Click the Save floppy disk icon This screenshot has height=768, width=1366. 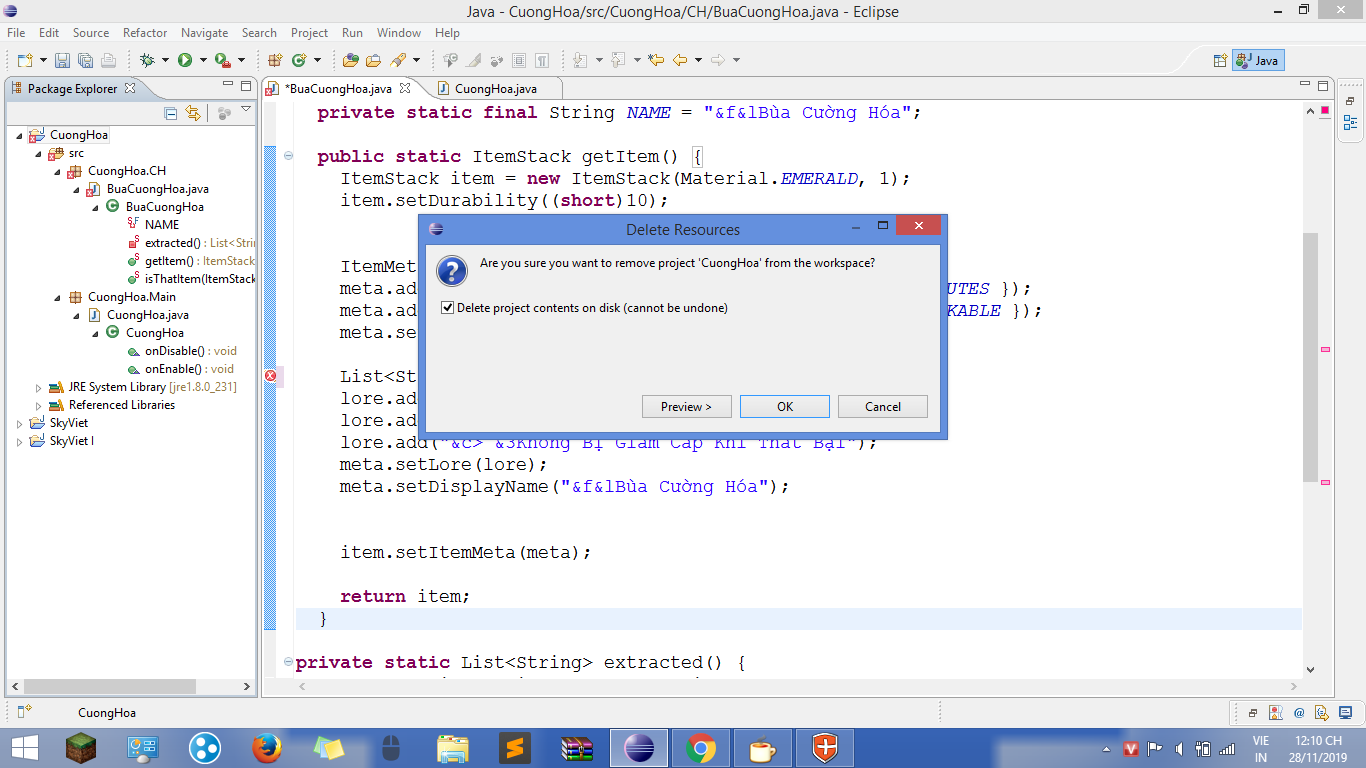pyautogui.click(x=62, y=60)
